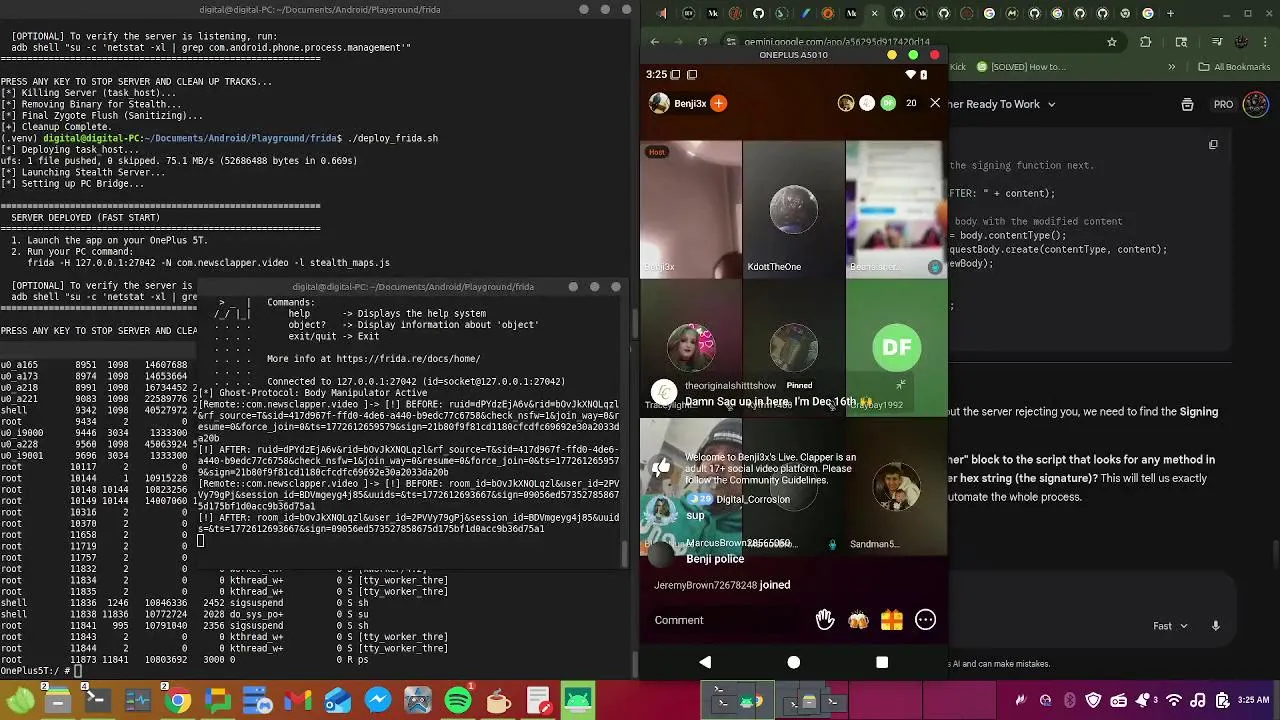The width and height of the screenshot is (1280, 720).
Task: Click the PRO badge in Gemini
Action: pyautogui.click(x=1223, y=104)
